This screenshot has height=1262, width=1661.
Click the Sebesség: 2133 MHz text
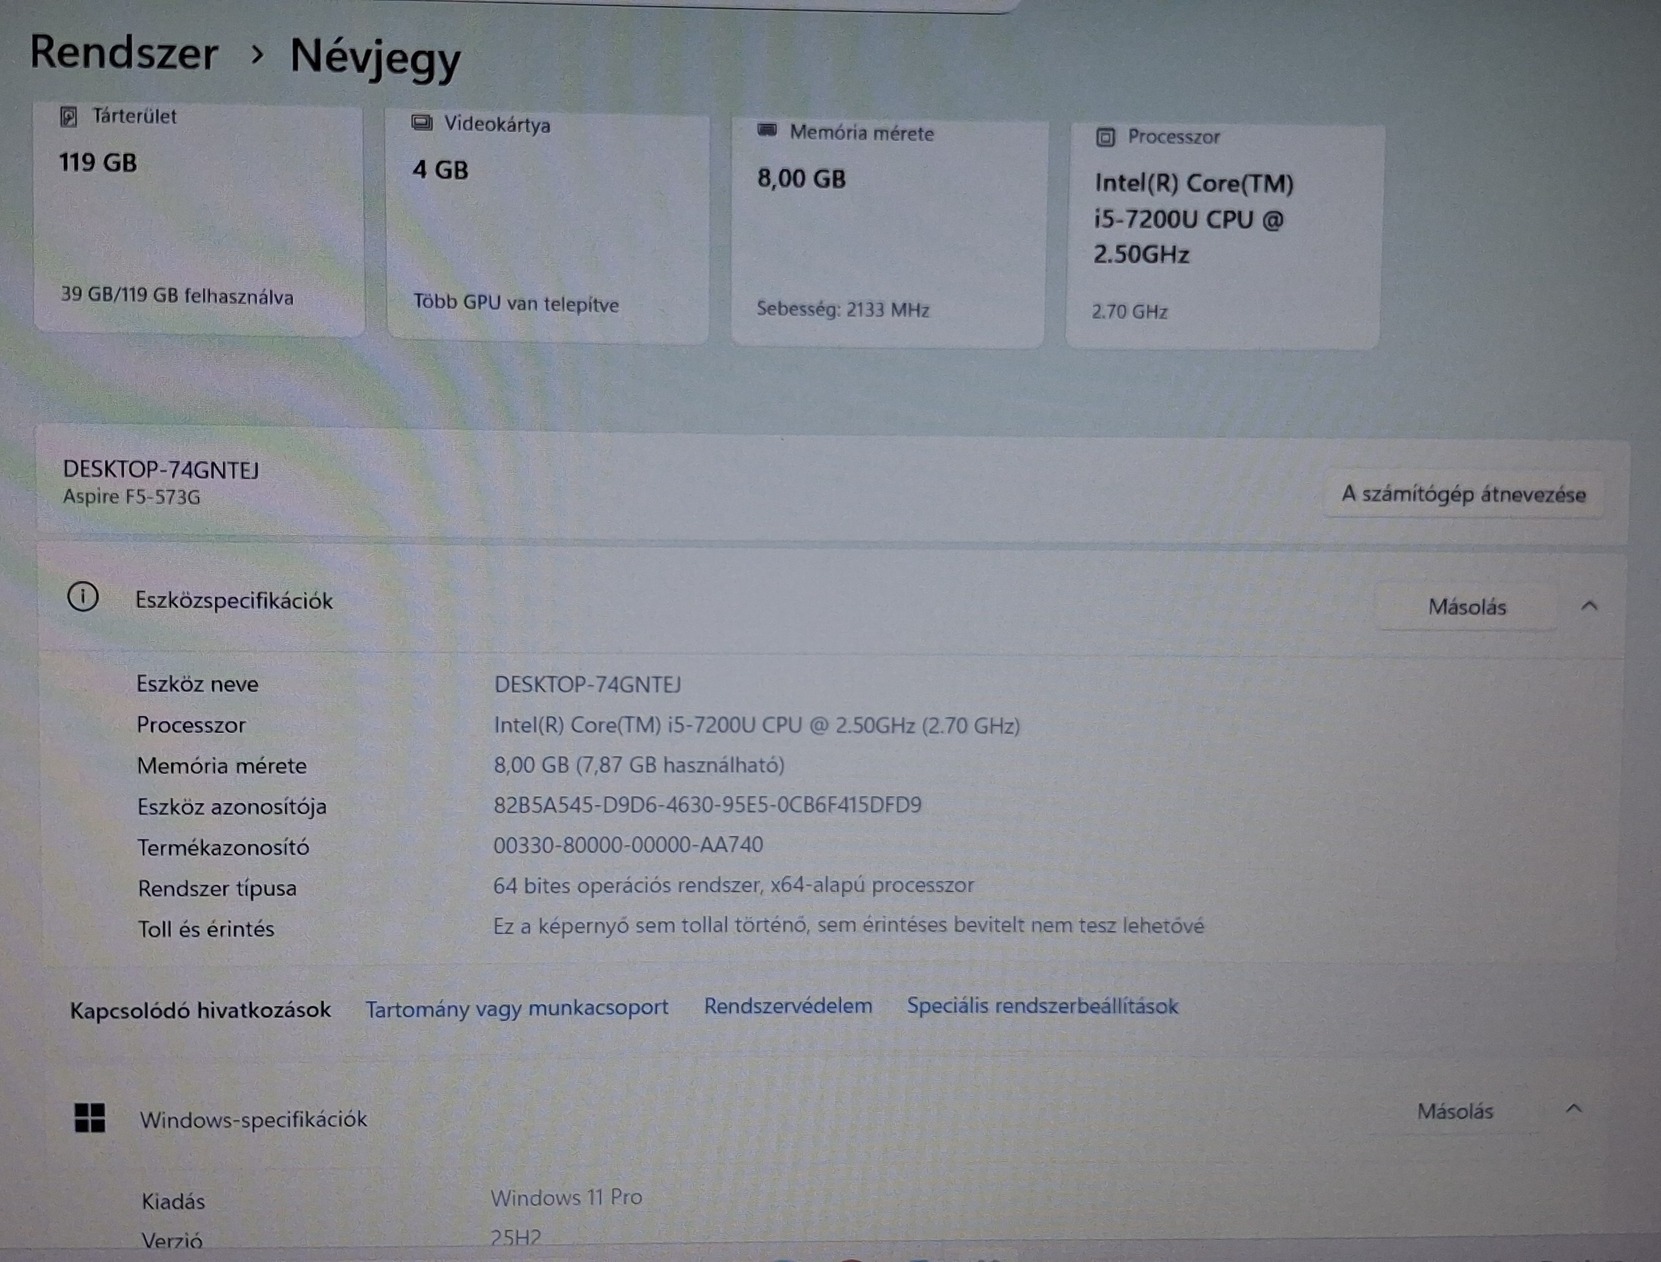[843, 309]
